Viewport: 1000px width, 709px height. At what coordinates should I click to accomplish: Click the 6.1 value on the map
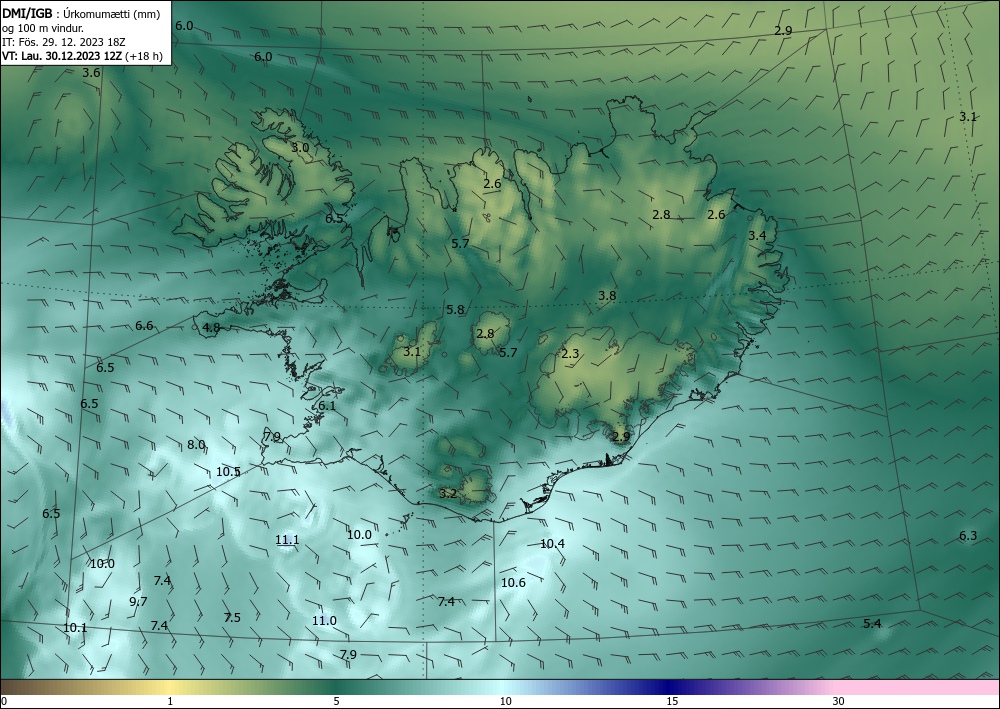point(327,406)
